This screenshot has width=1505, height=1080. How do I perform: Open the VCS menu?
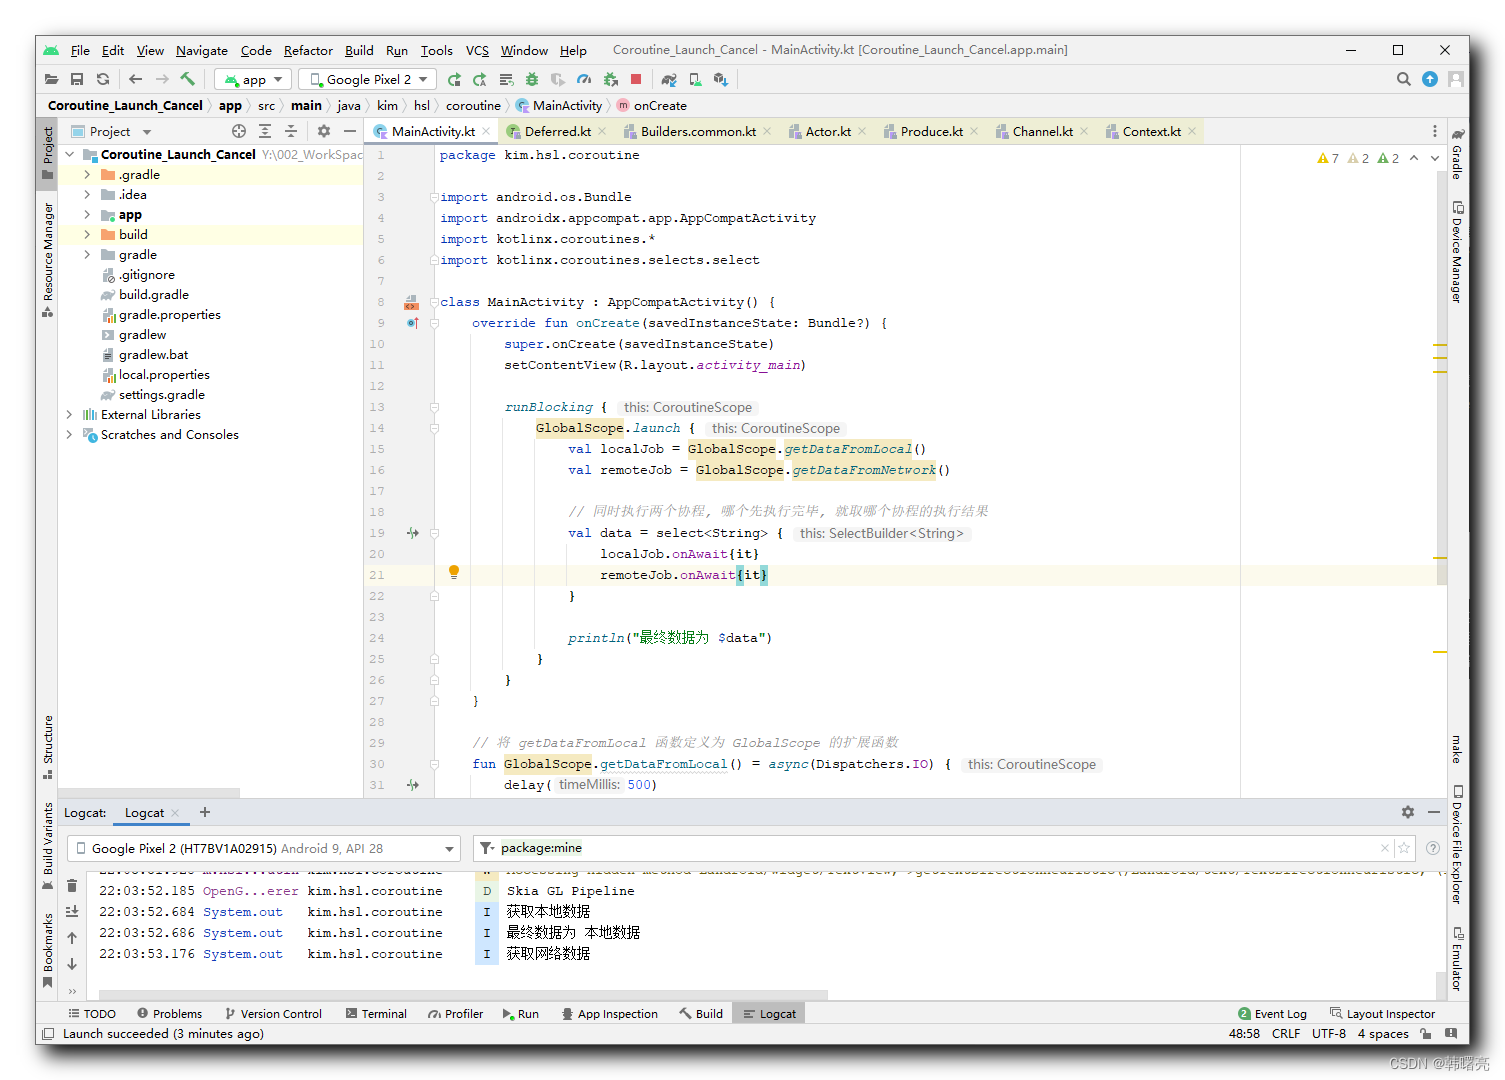477,50
